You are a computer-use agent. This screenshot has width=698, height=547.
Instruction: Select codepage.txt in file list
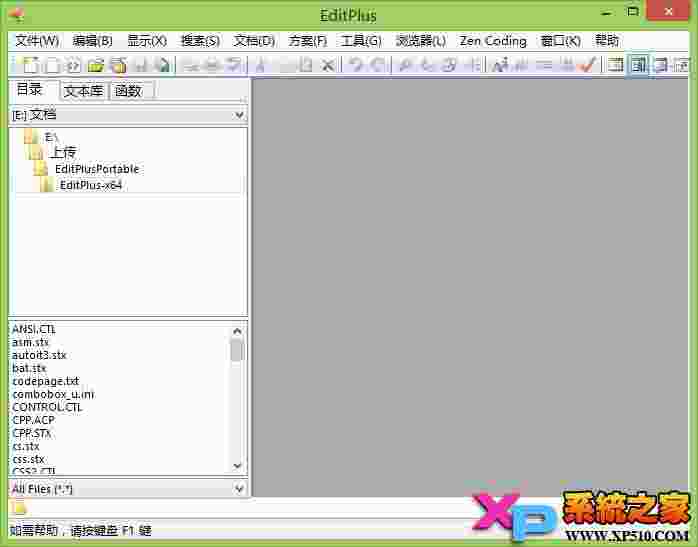pos(45,381)
